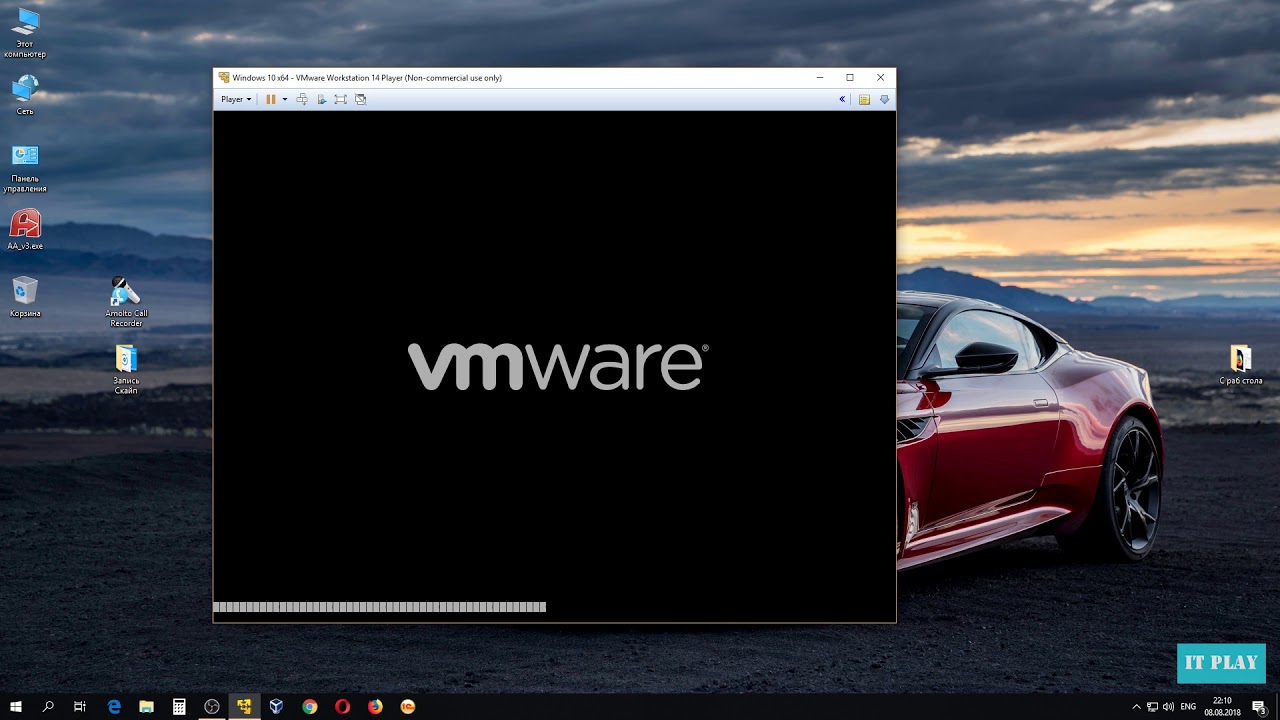The width and height of the screenshot is (1280, 720).
Task: Open the VMware removable devices icon
Action: click(321, 99)
